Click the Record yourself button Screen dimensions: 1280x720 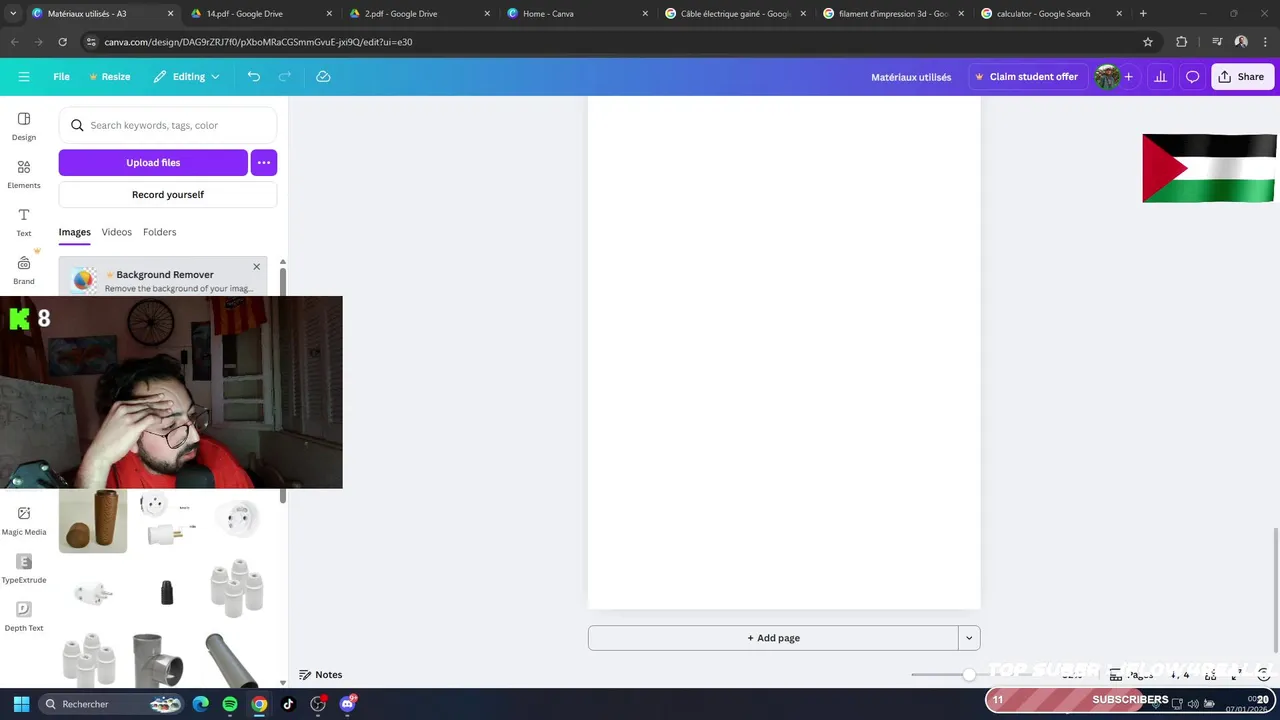(x=168, y=195)
